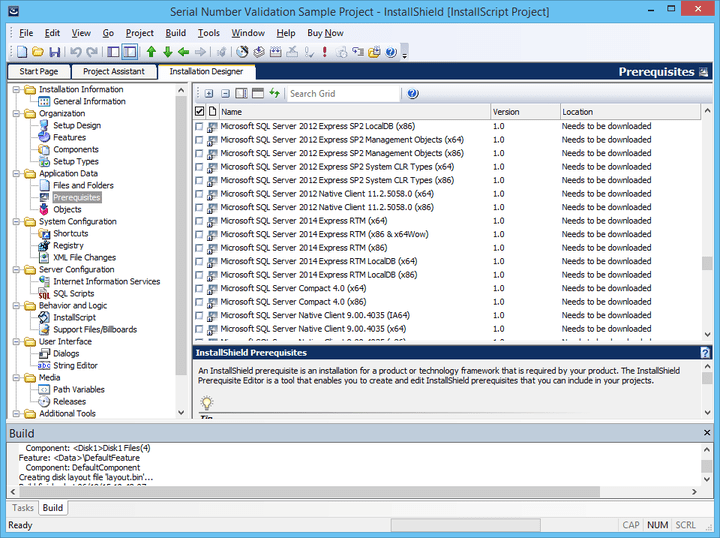Click the Buy Now menu link
Screen dimensions: 720x538
coord(325,33)
